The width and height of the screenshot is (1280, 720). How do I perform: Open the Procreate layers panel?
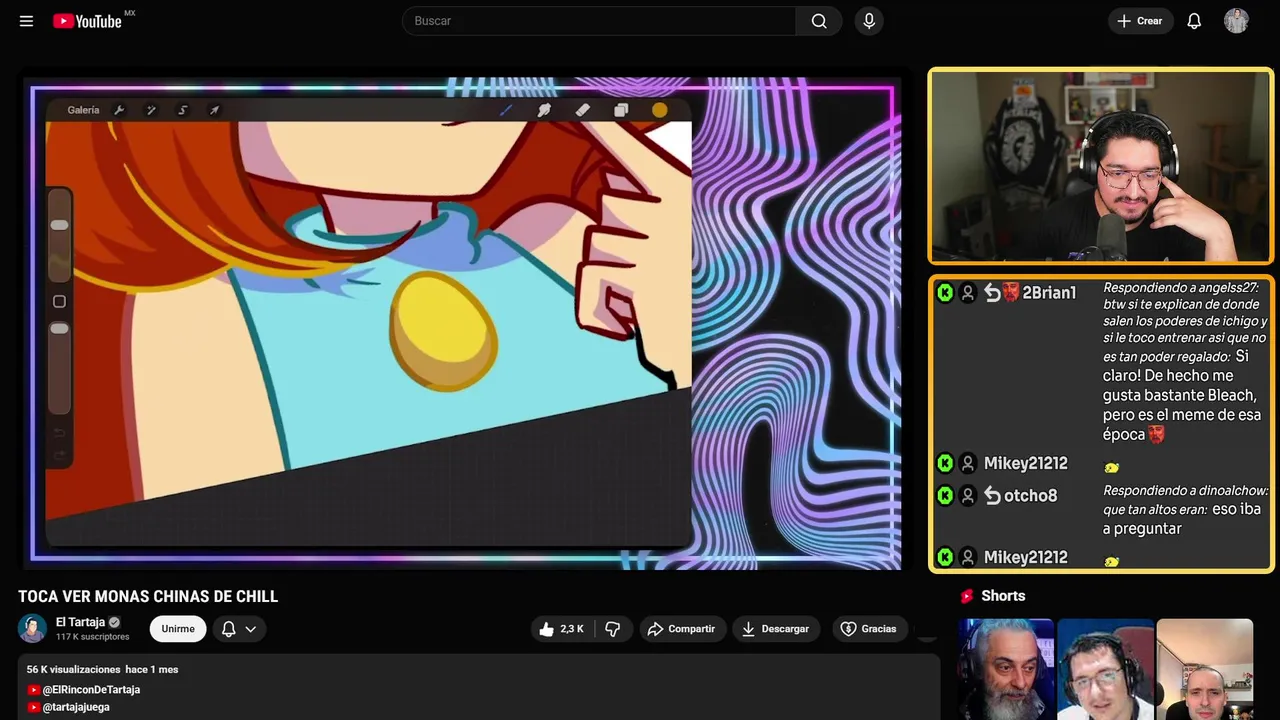pos(621,110)
